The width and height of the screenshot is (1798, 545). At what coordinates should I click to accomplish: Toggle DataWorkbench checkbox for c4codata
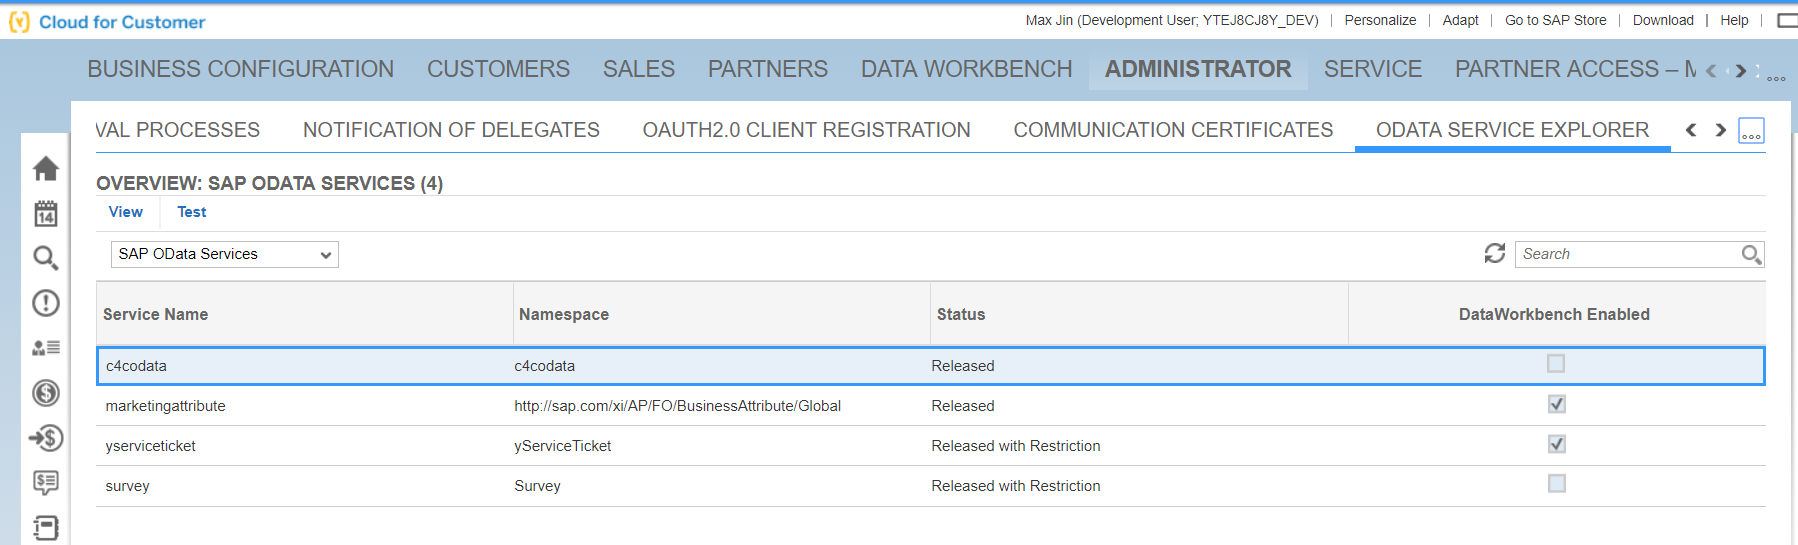1556,364
